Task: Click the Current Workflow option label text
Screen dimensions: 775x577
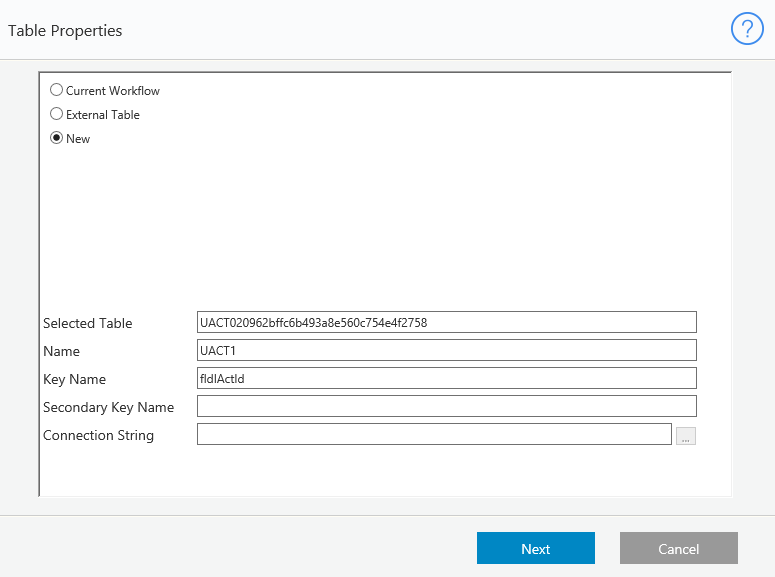Action: pyautogui.click(x=113, y=91)
